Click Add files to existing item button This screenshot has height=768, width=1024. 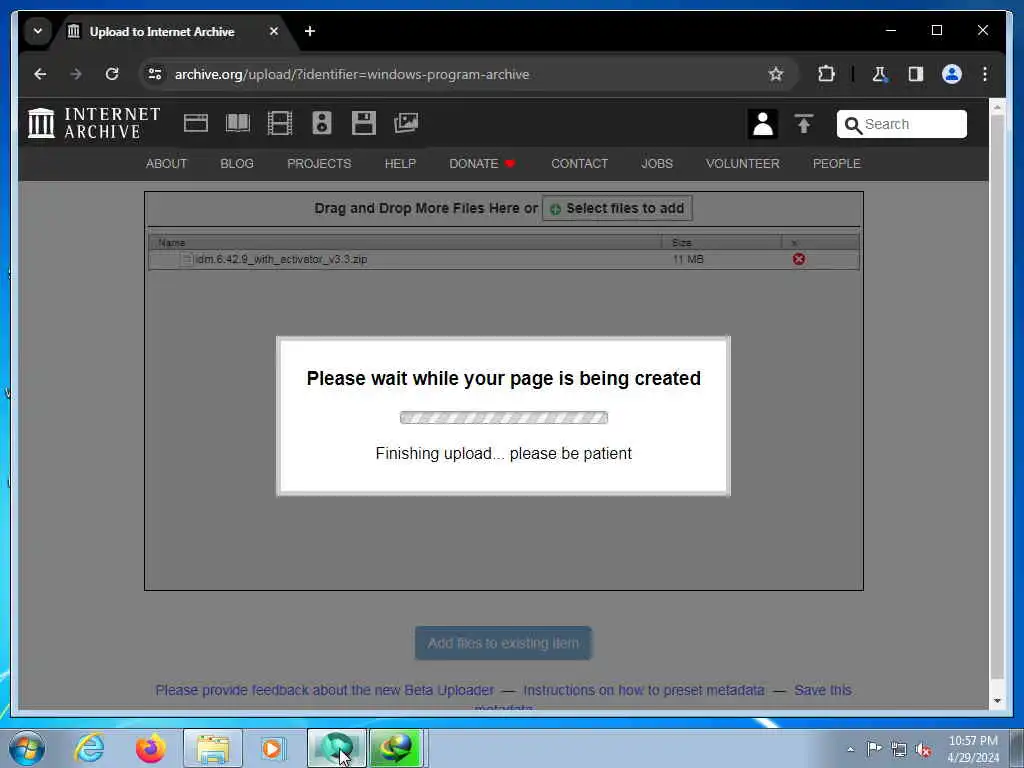point(503,643)
